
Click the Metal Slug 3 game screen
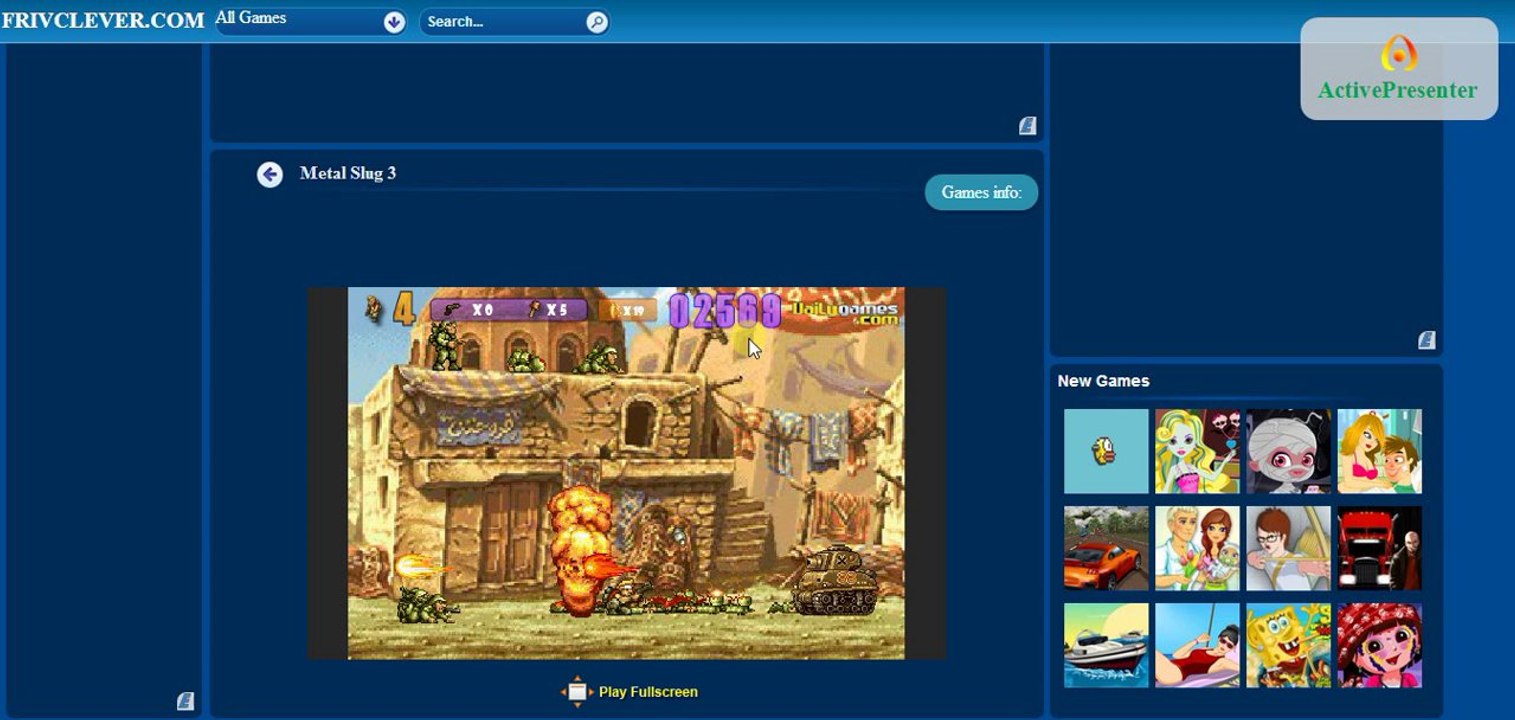point(626,473)
